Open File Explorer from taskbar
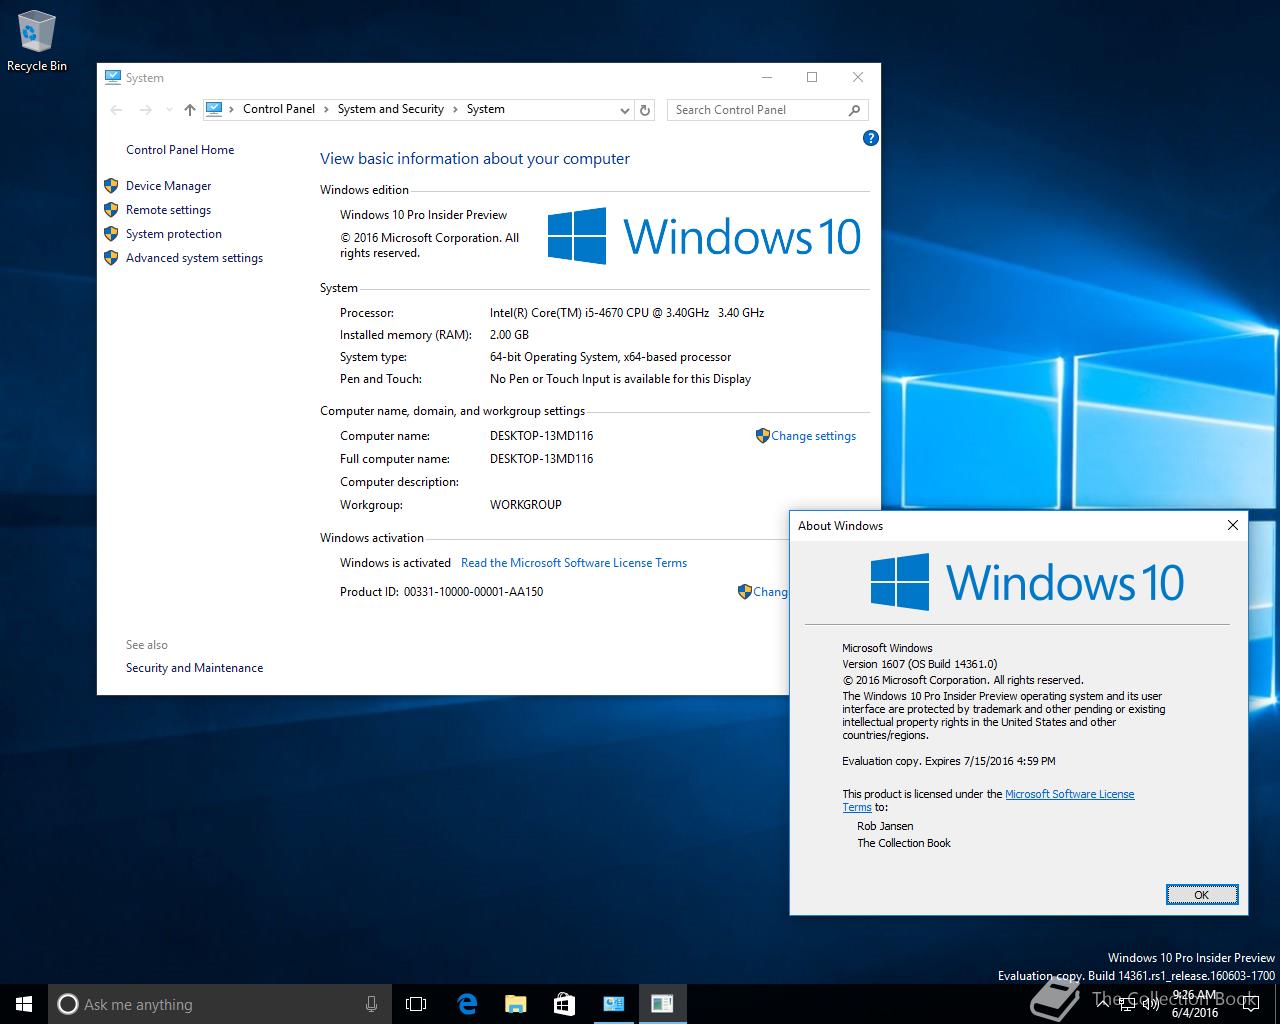 click(x=515, y=1004)
